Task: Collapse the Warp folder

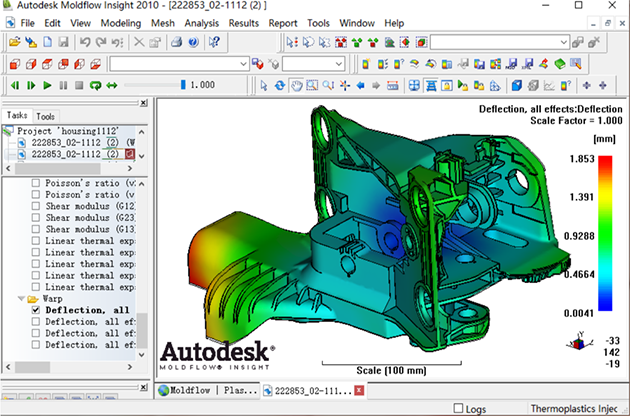Action: coord(21,299)
